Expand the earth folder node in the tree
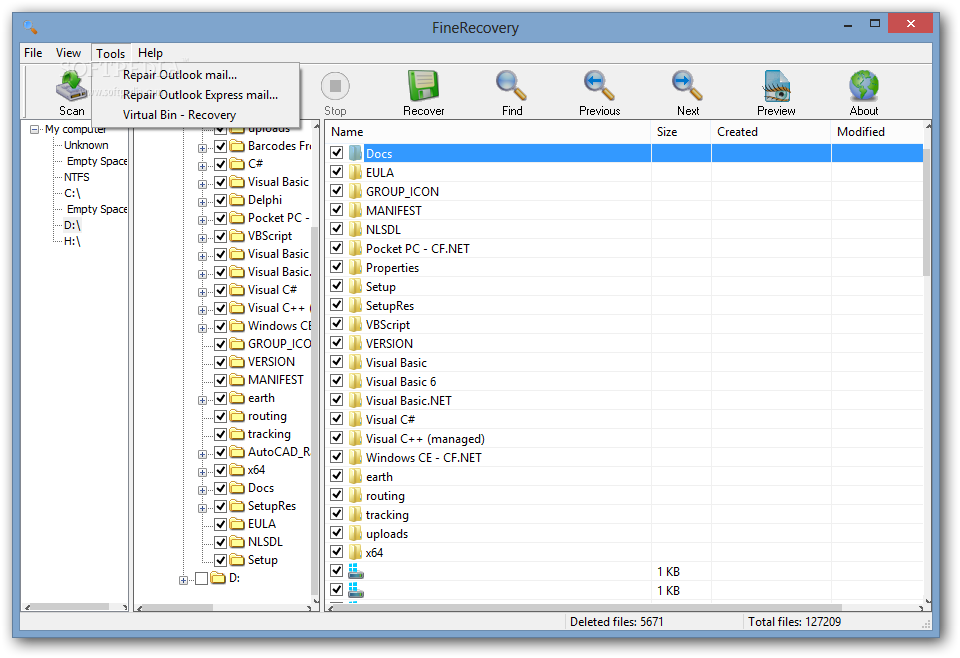 tap(202, 400)
